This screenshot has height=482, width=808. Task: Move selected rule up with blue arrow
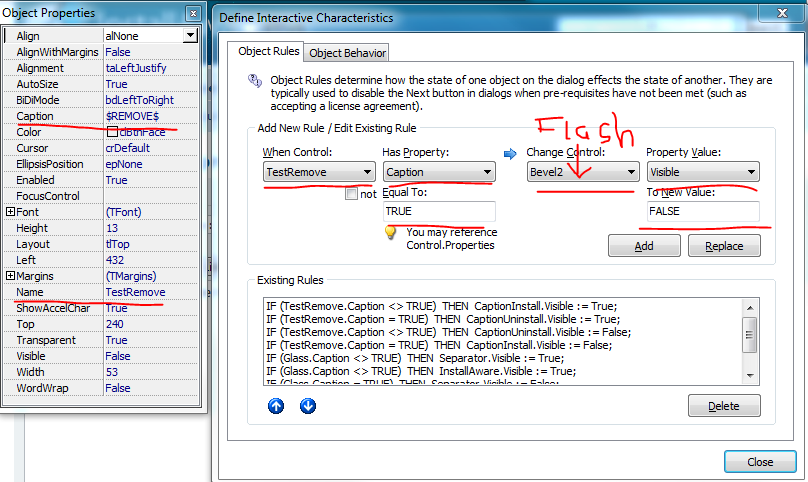click(x=276, y=406)
